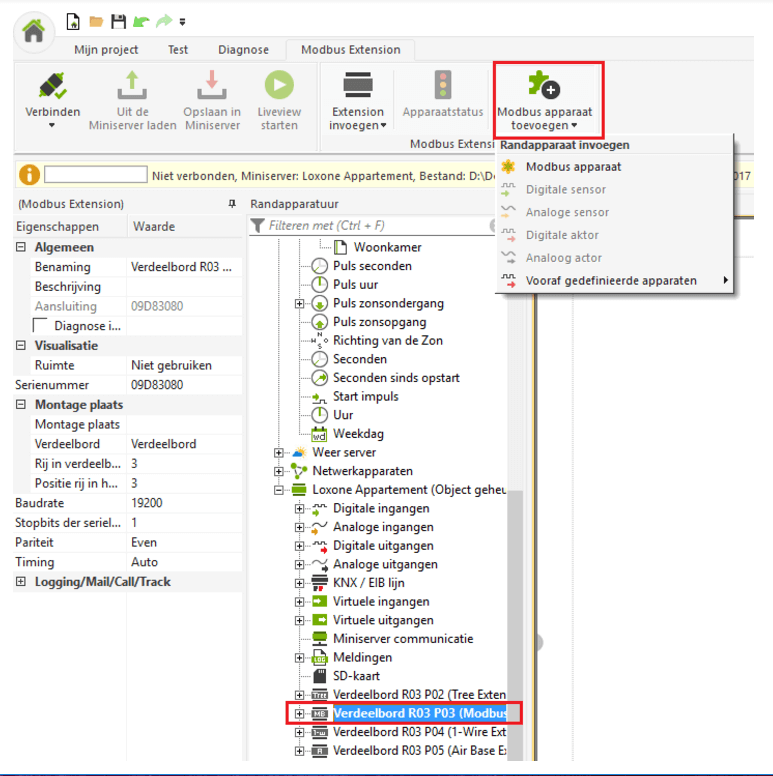
Task: Toggle the Diagnose checkbox in properties
Action: 40,326
